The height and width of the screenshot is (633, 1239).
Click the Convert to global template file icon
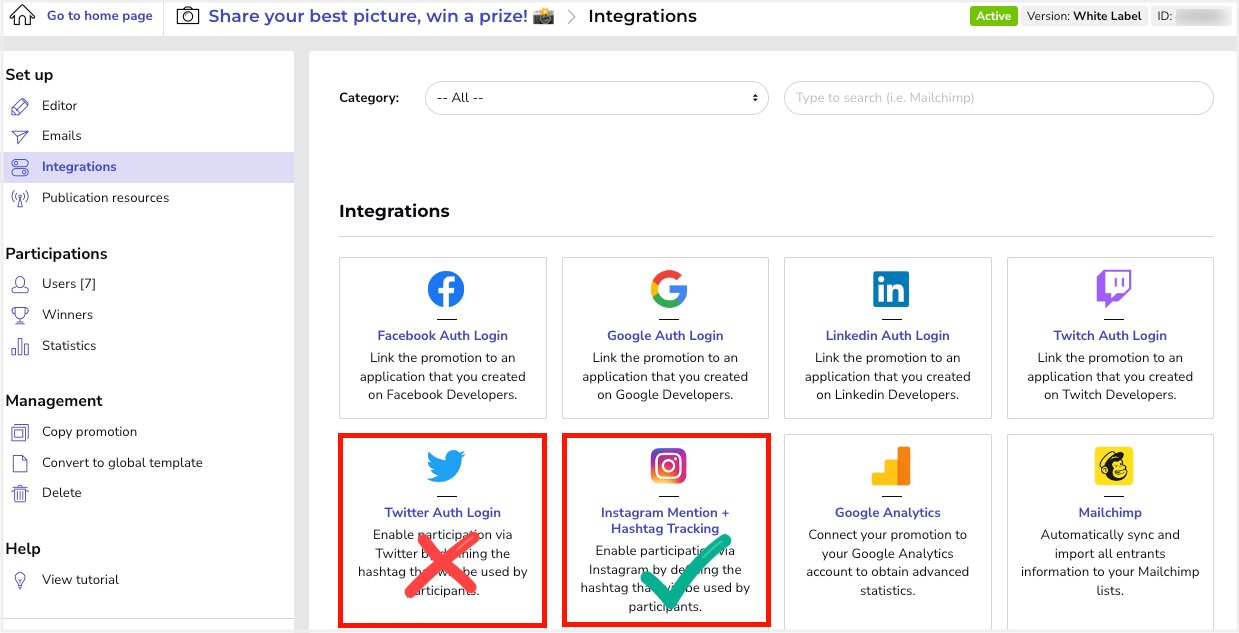click(20, 463)
